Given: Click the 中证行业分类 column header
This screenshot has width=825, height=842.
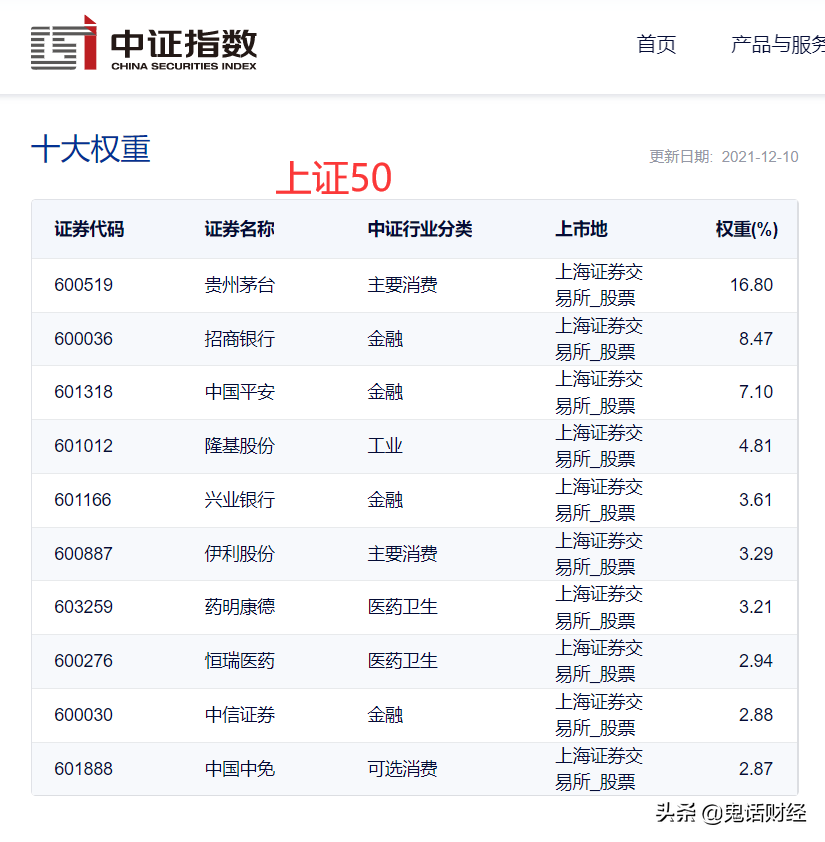Looking at the screenshot, I should (x=420, y=229).
